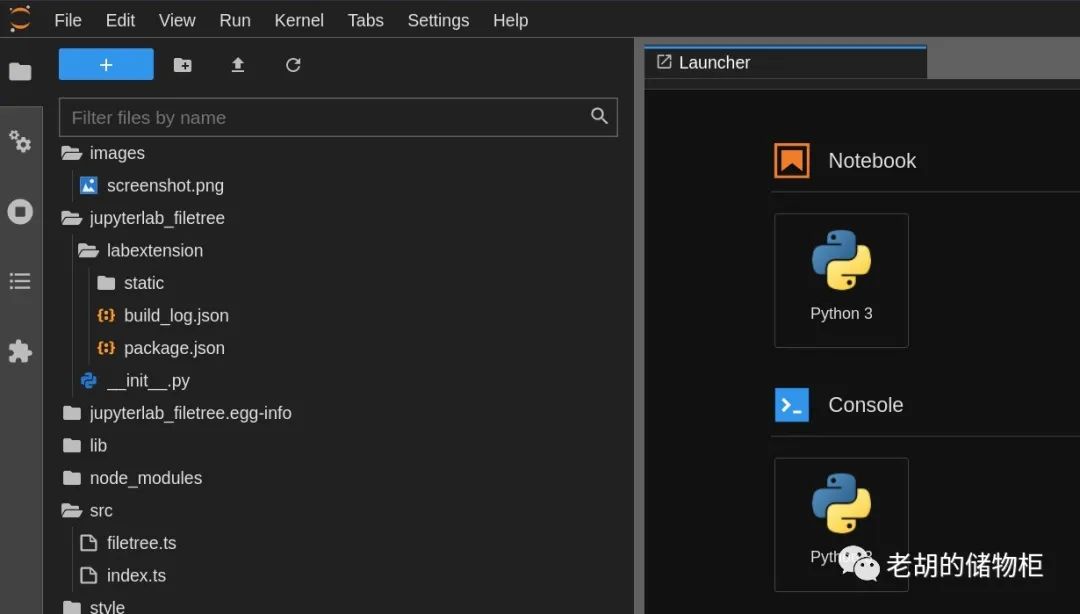Select package.json file
Screen dimensions: 1080x614
click(x=160, y=347)
